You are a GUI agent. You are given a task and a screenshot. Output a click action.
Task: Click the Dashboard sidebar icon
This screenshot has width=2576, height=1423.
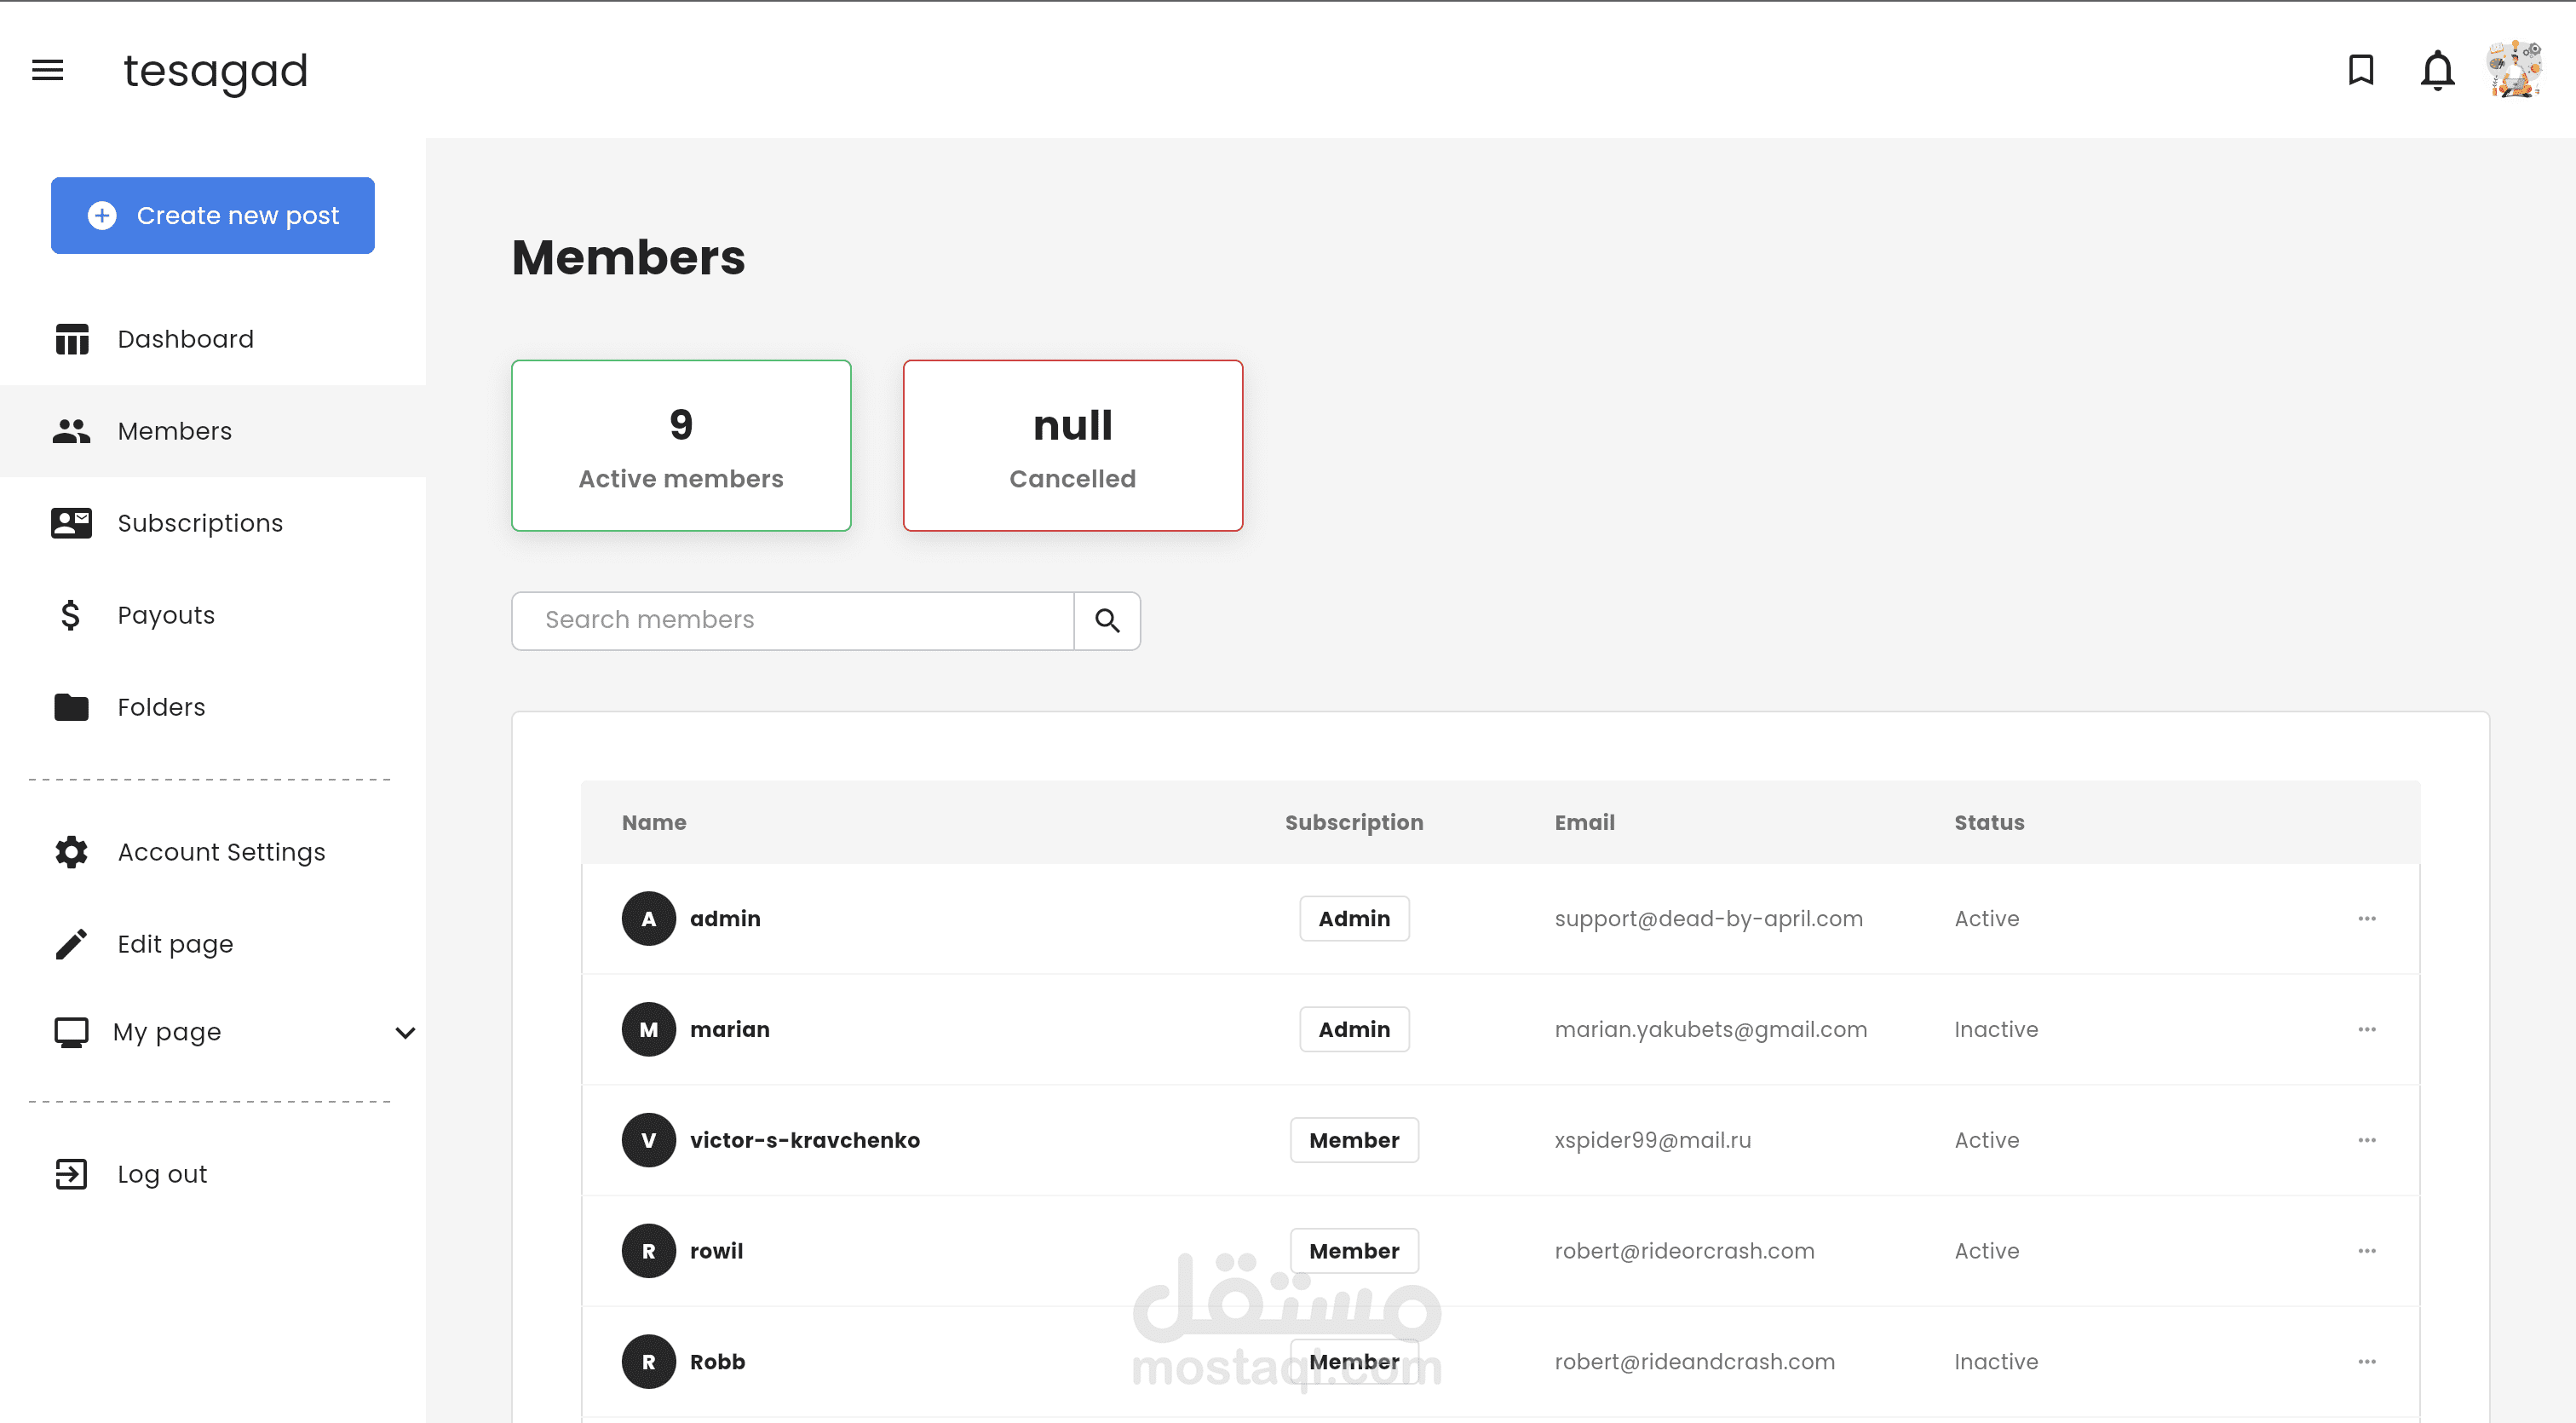(x=71, y=339)
